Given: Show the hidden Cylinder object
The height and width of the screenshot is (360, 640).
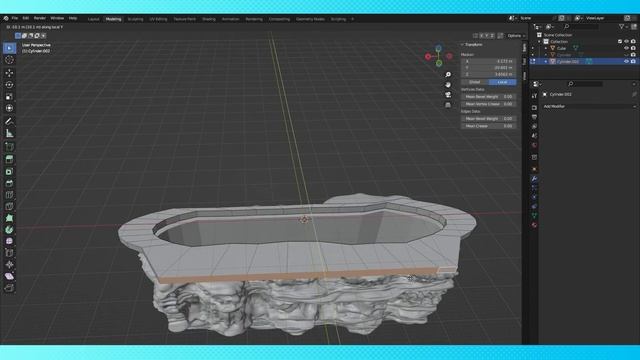Looking at the screenshot, I should coord(627,55).
